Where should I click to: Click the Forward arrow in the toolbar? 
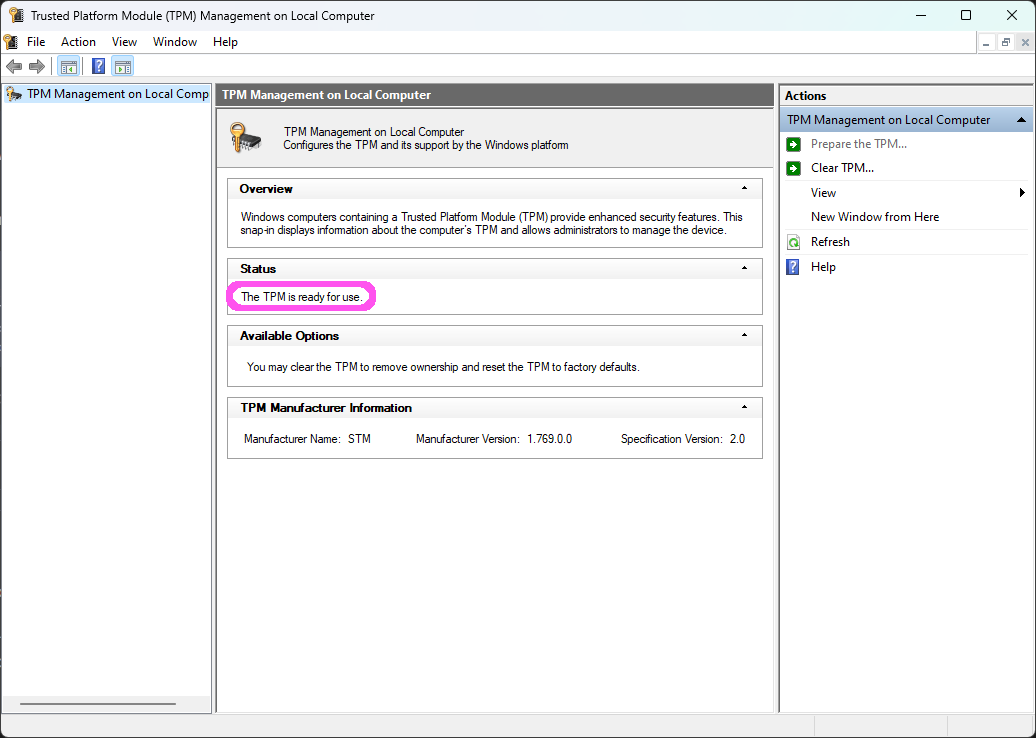click(x=37, y=67)
